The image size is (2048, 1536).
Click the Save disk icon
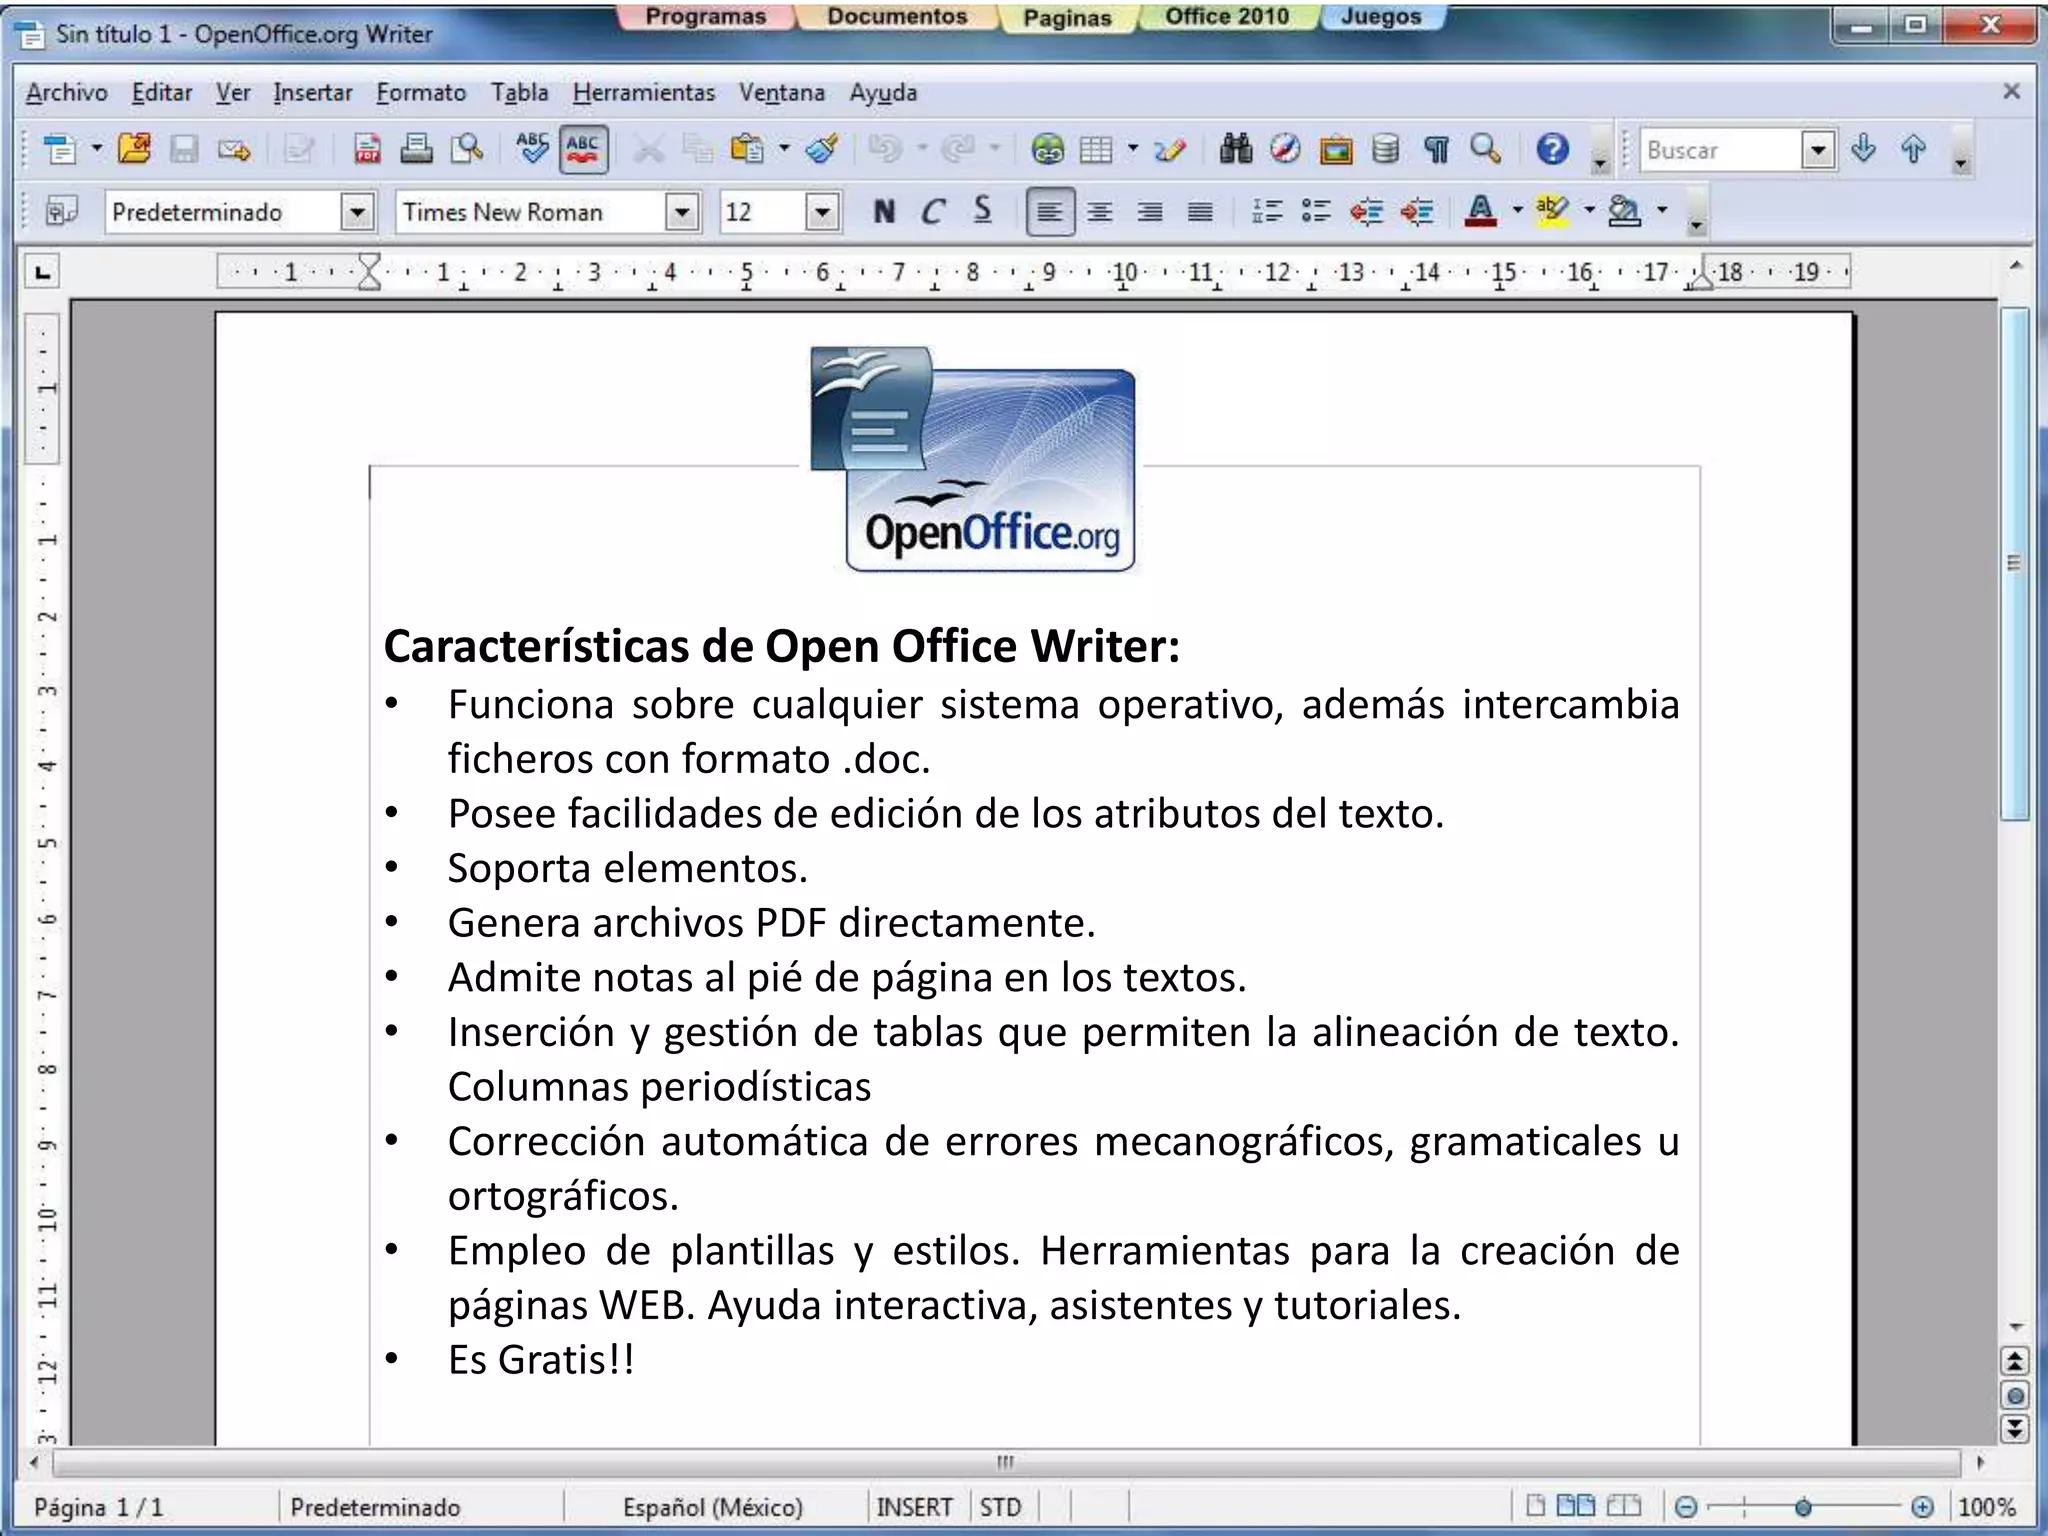point(184,150)
